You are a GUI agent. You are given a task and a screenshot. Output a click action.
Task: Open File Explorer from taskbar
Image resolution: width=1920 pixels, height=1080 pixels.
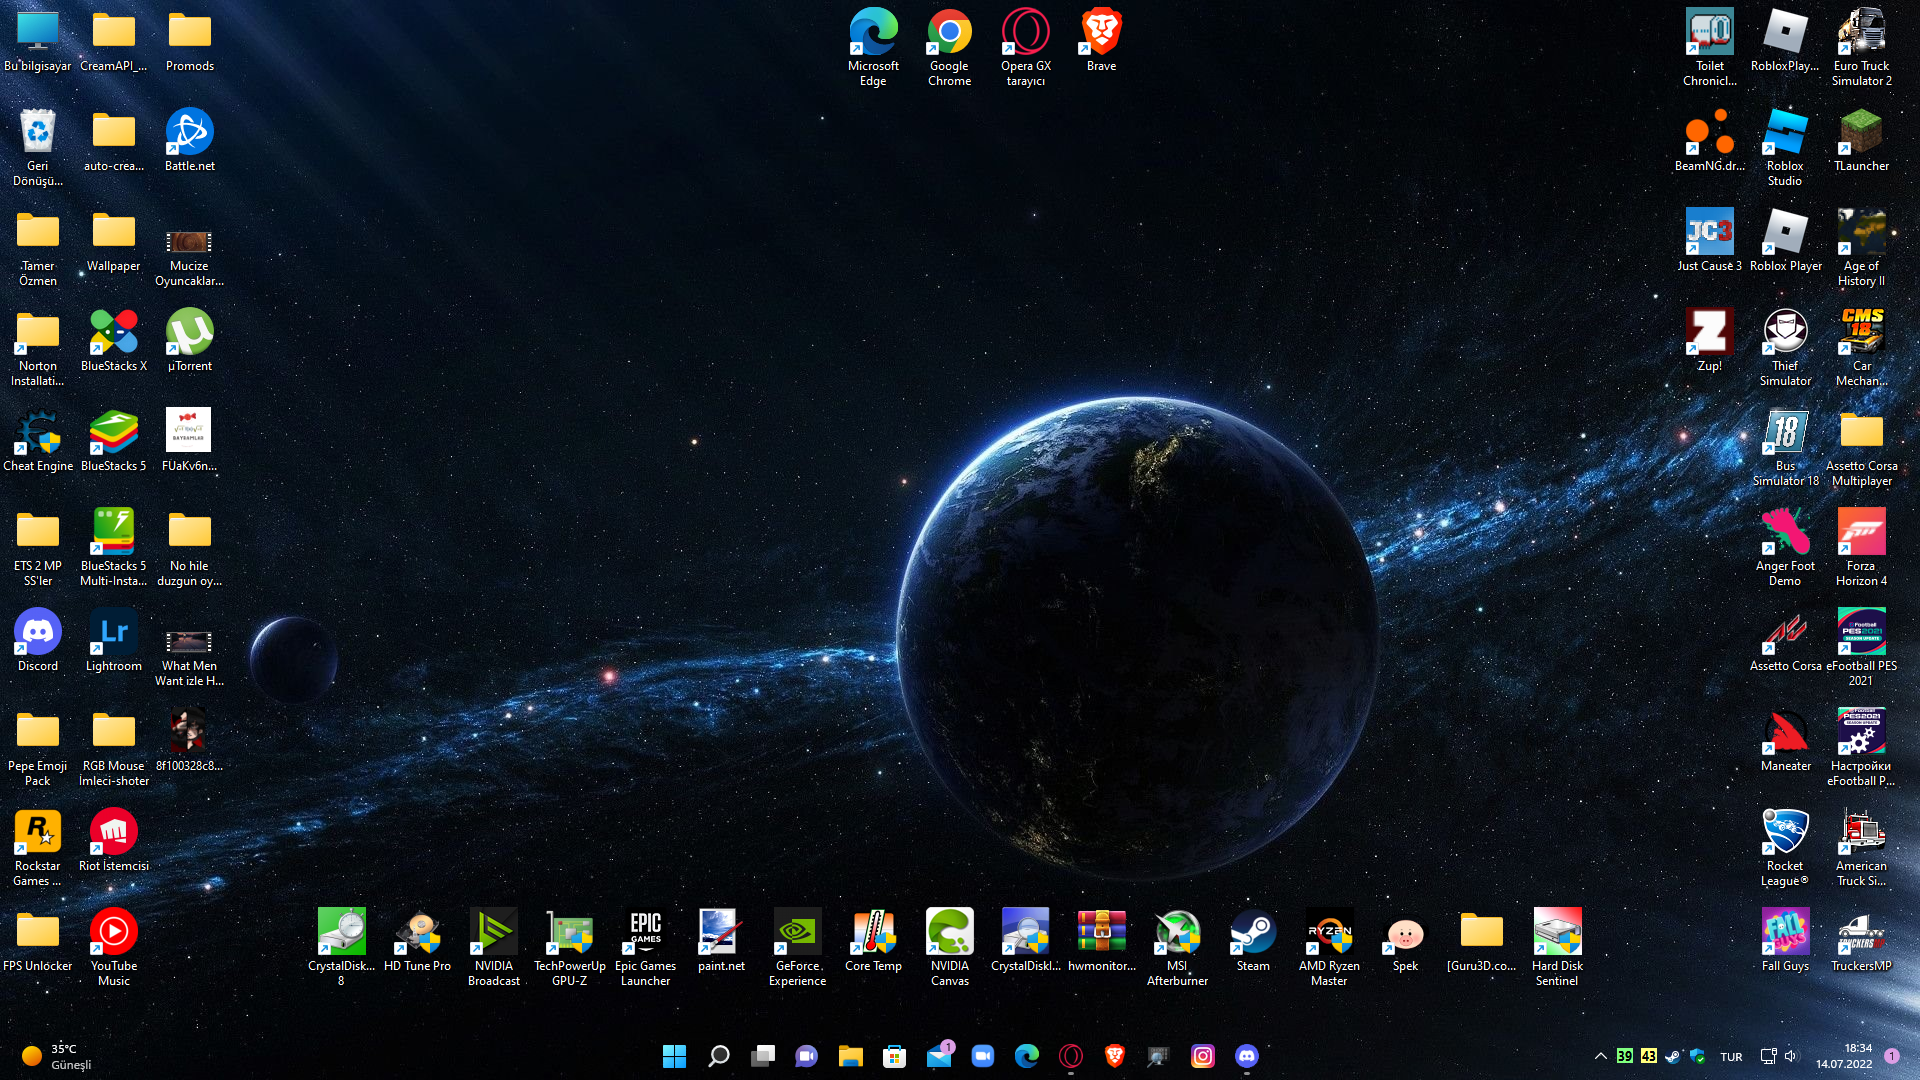tap(851, 1056)
